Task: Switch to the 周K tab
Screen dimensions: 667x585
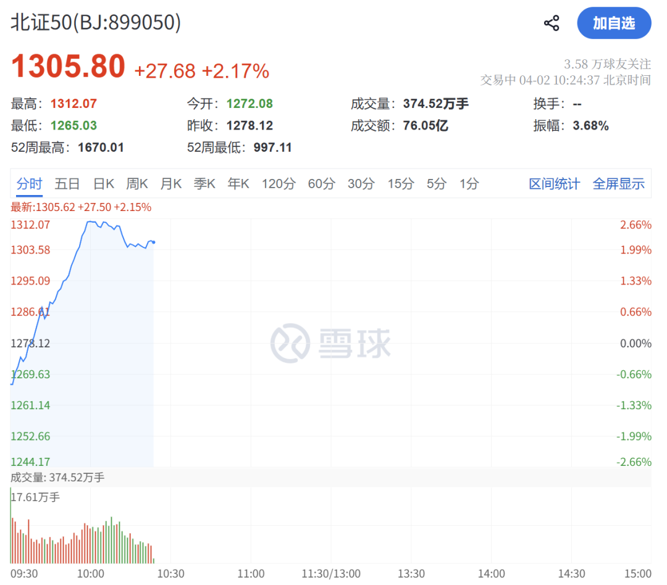Action: 137,184
